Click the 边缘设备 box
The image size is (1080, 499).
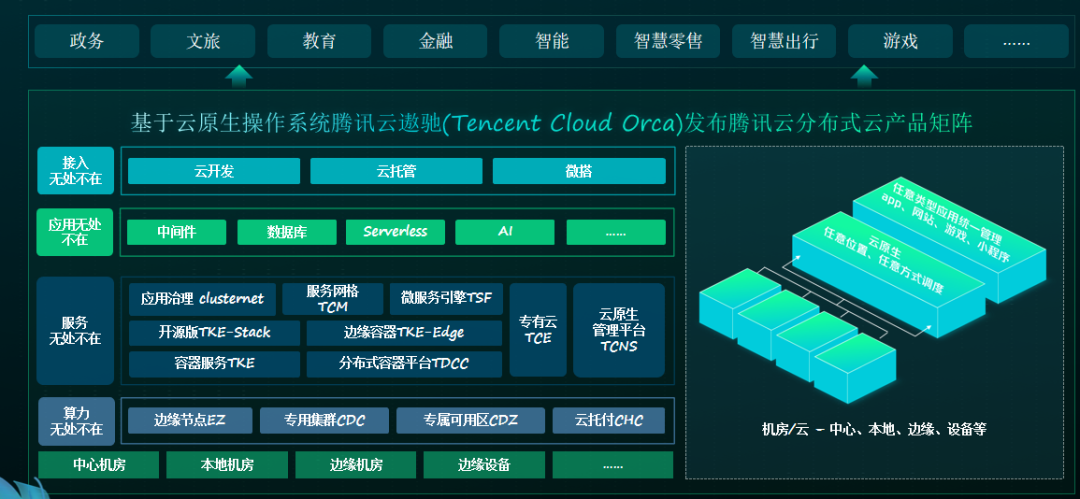pyautogui.click(x=484, y=465)
